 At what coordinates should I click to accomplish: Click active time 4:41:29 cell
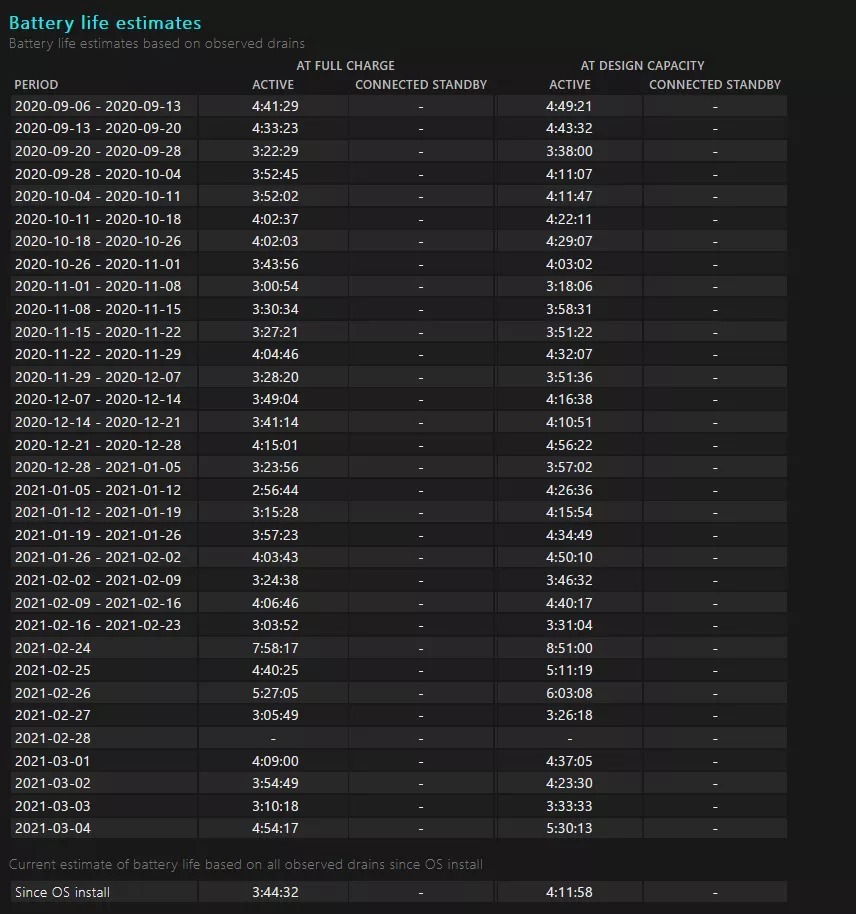coord(275,106)
